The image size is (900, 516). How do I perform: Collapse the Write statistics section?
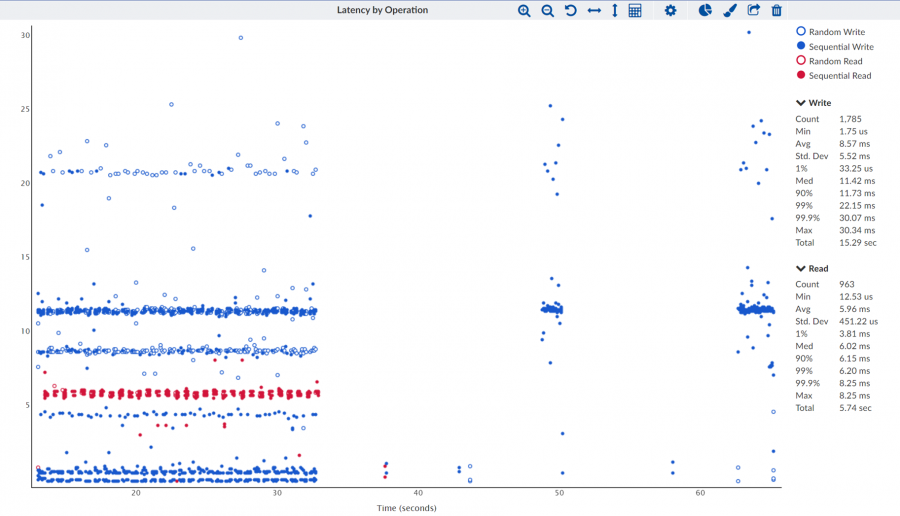(801, 103)
